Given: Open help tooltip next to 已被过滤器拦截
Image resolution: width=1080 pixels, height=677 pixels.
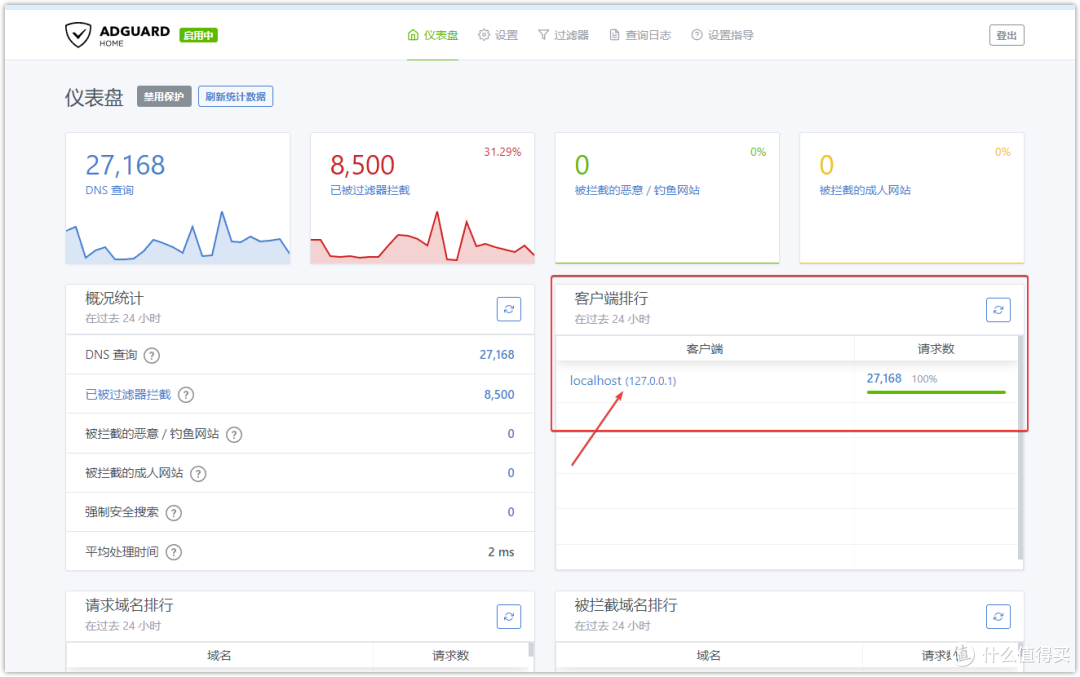Looking at the screenshot, I should click(x=186, y=394).
